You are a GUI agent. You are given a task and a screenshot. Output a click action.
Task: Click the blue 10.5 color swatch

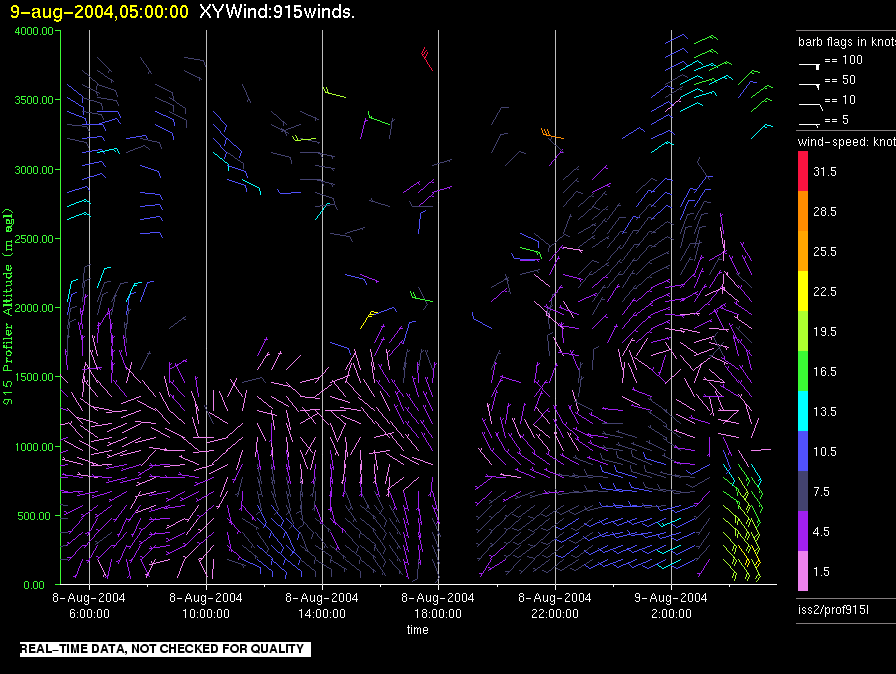pos(803,451)
